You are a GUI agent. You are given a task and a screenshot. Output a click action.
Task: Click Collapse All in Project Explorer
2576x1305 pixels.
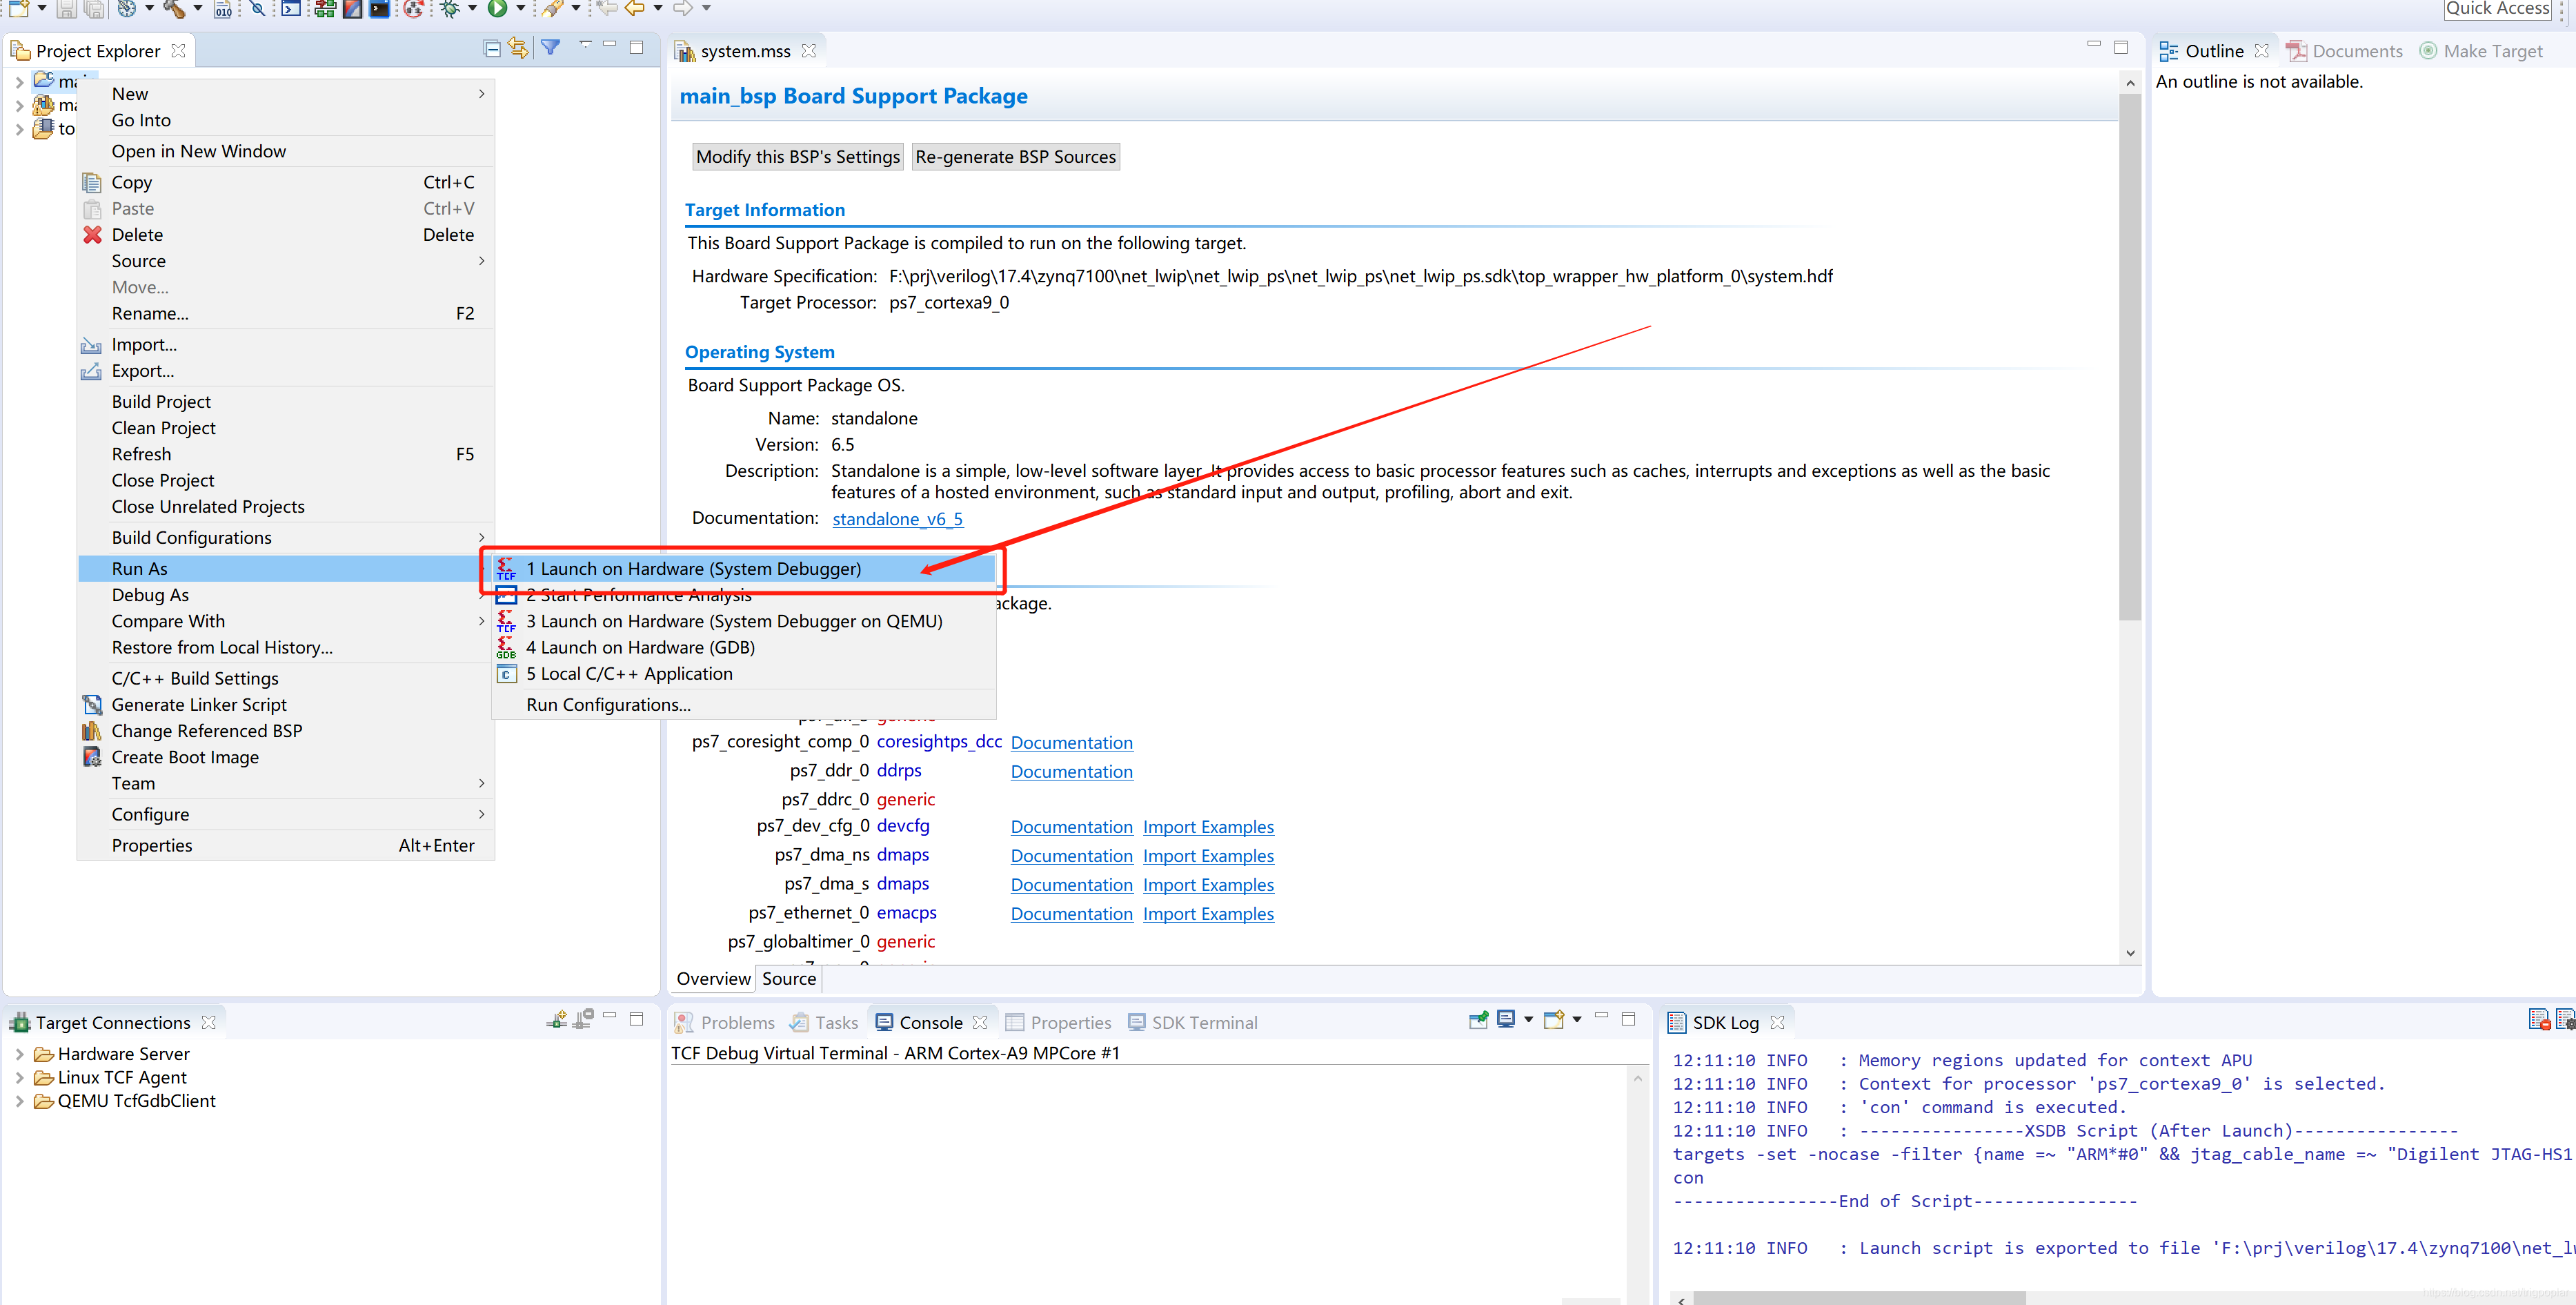[492, 48]
